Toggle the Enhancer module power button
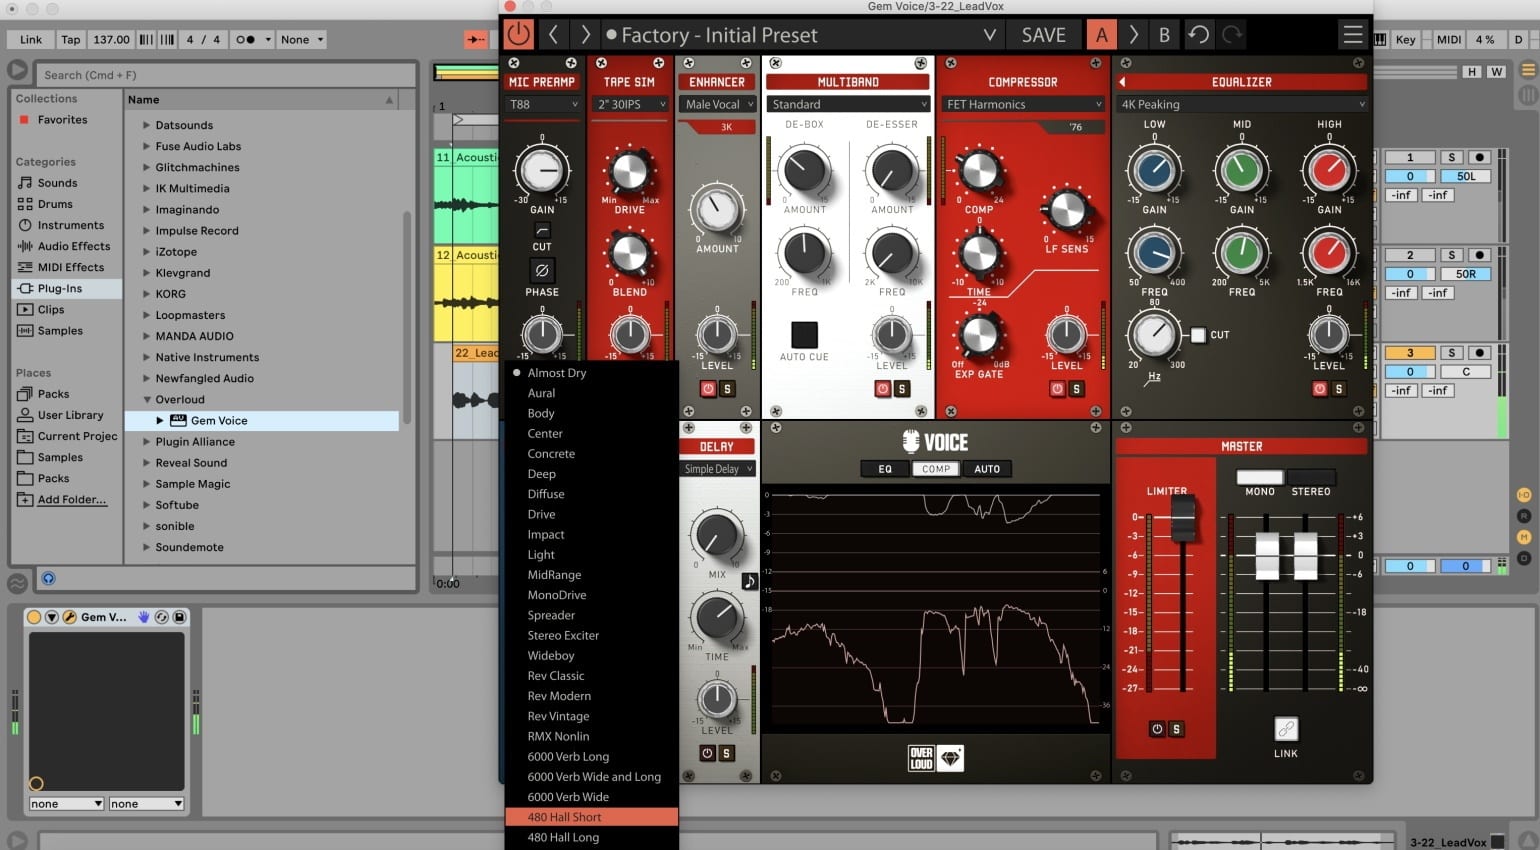This screenshot has height=850, width=1540. pos(708,389)
